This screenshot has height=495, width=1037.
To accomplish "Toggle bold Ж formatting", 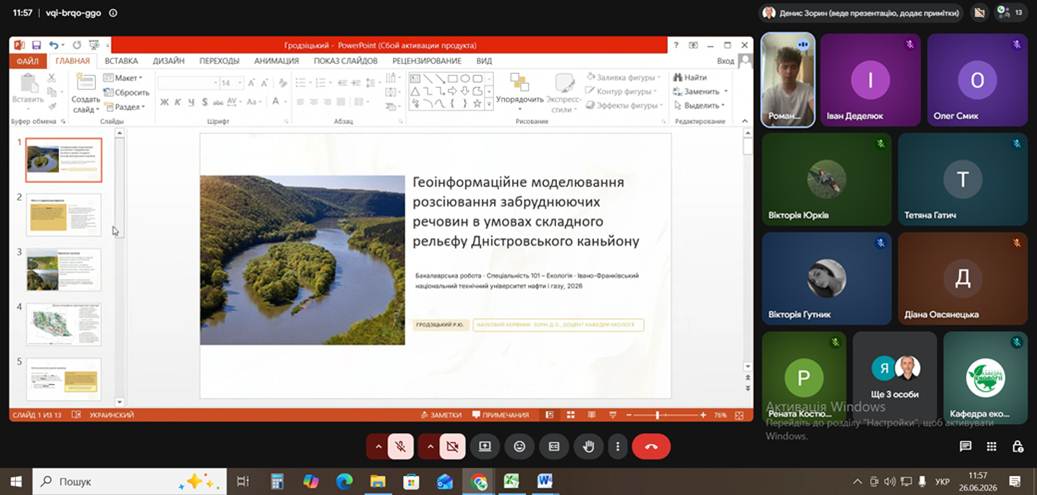I will [165, 102].
